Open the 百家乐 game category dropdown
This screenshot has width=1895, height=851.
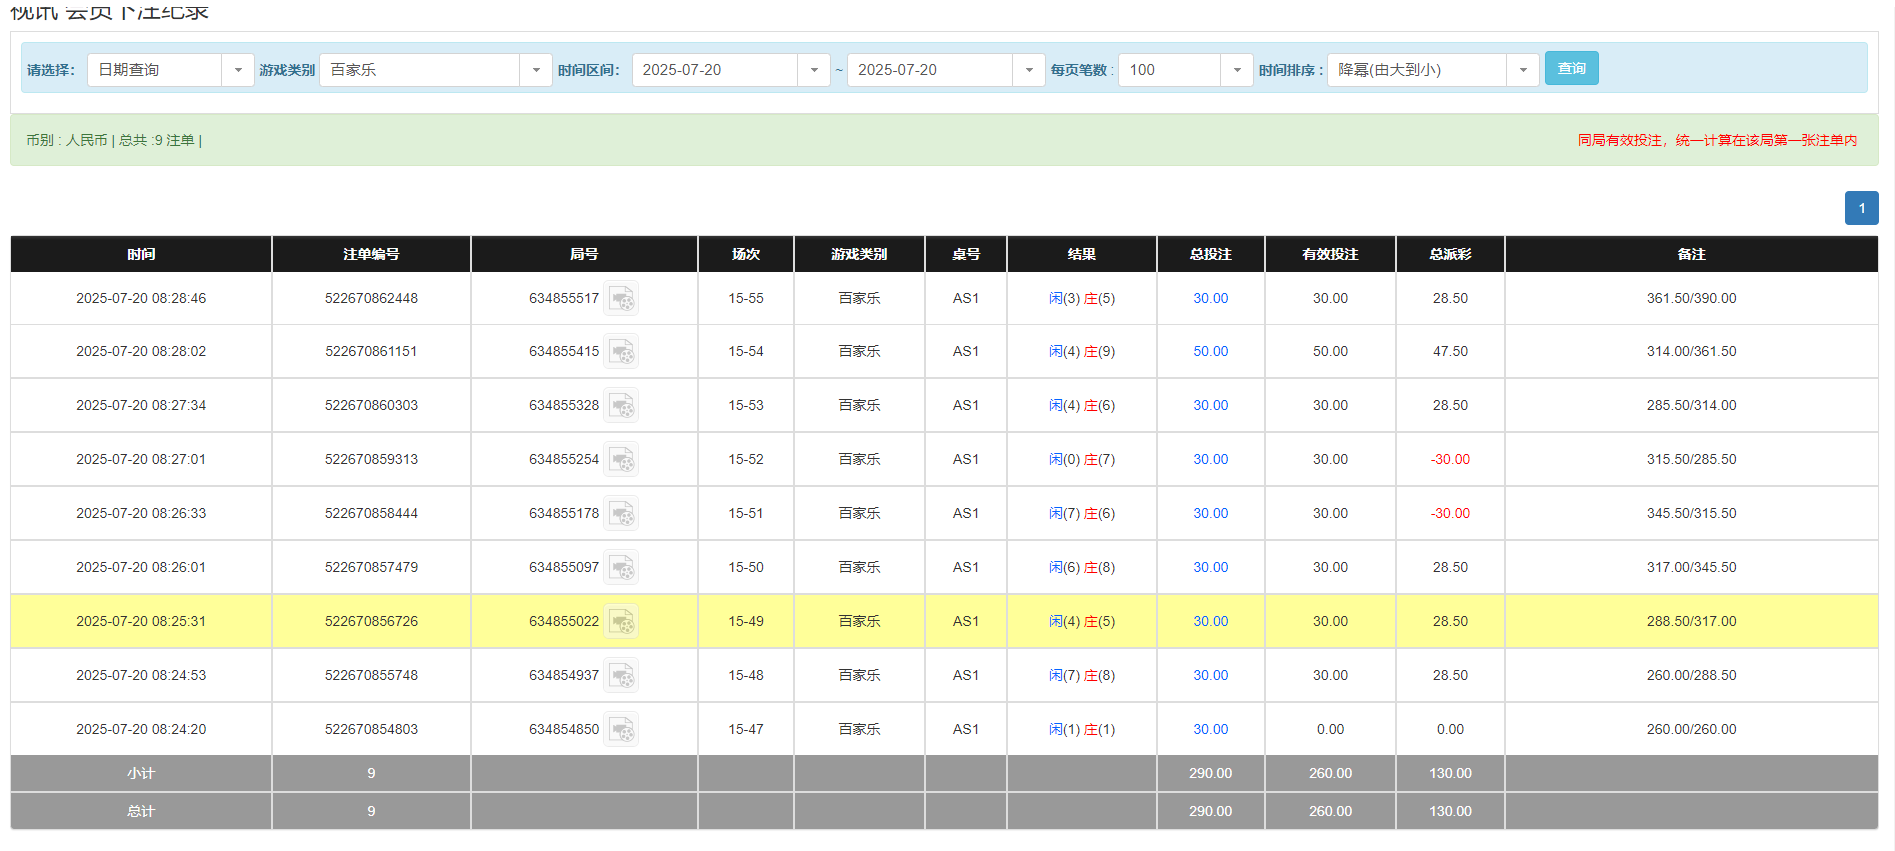[535, 70]
